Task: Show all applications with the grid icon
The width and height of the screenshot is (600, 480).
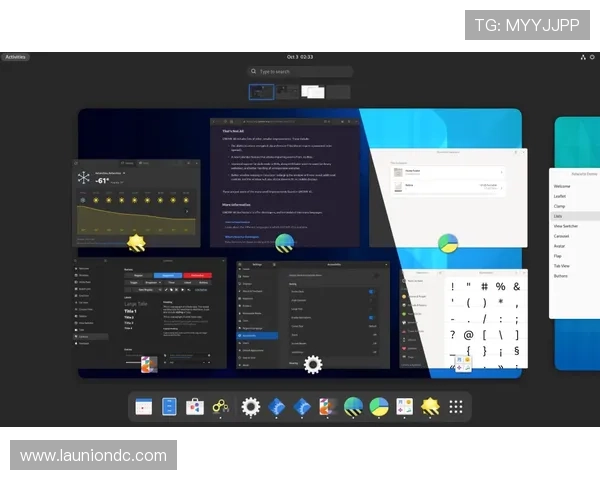Action: coord(456,407)
